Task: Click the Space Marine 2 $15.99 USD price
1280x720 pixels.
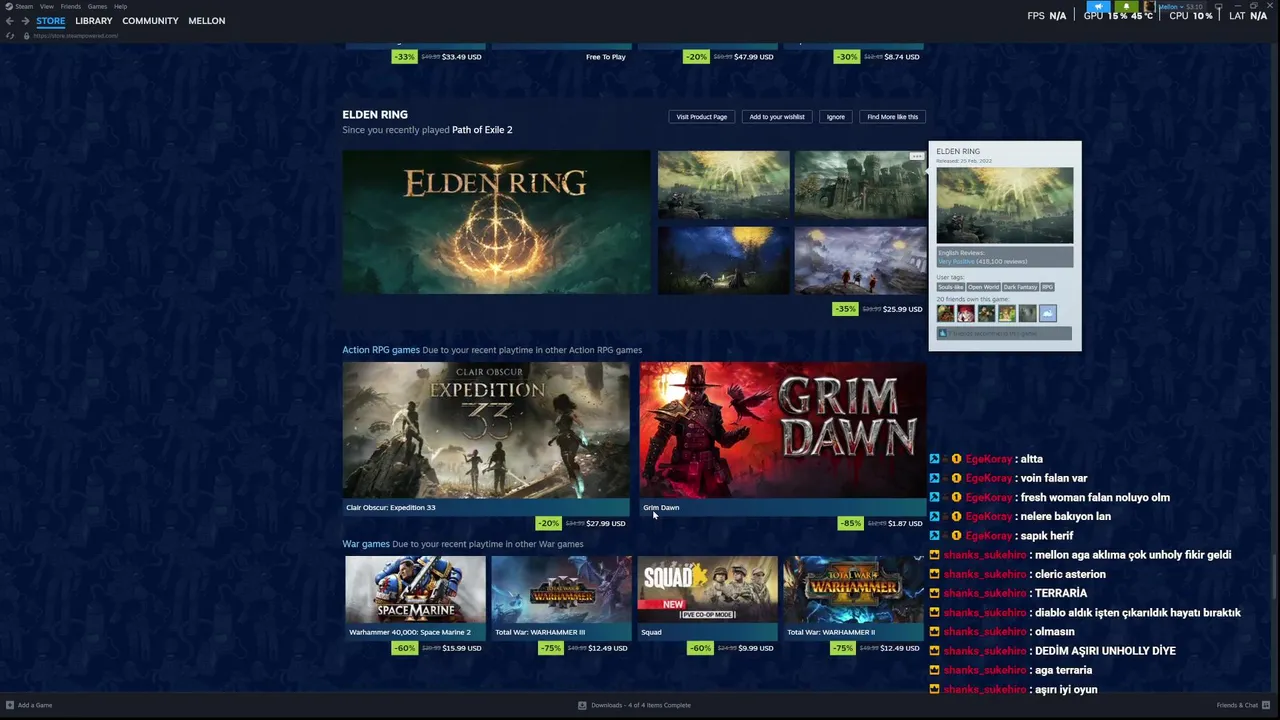Action: click(462, 648)
